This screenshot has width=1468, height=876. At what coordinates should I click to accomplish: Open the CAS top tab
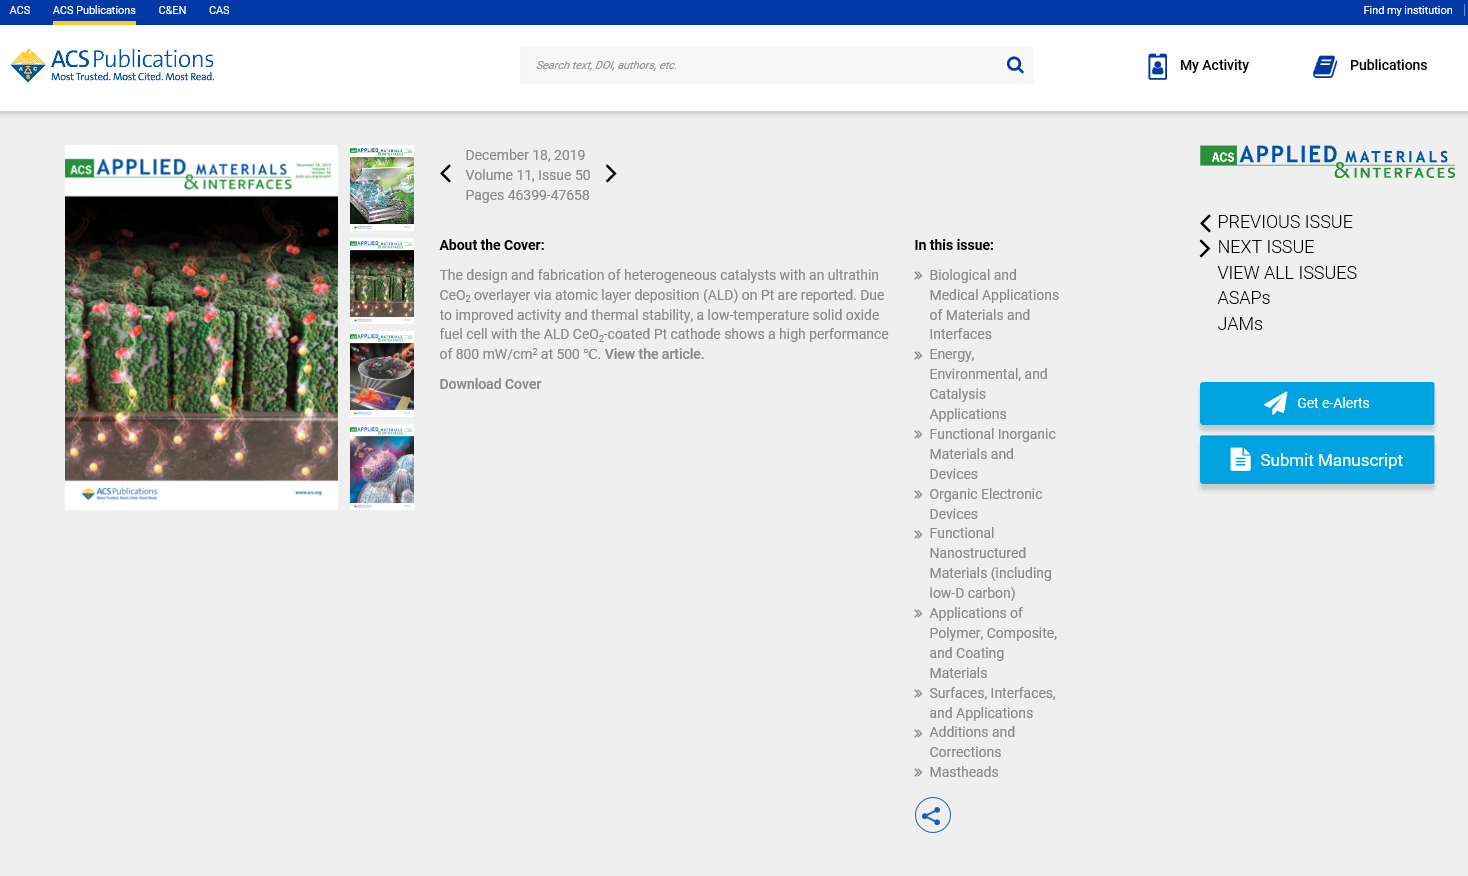(219, 10)
